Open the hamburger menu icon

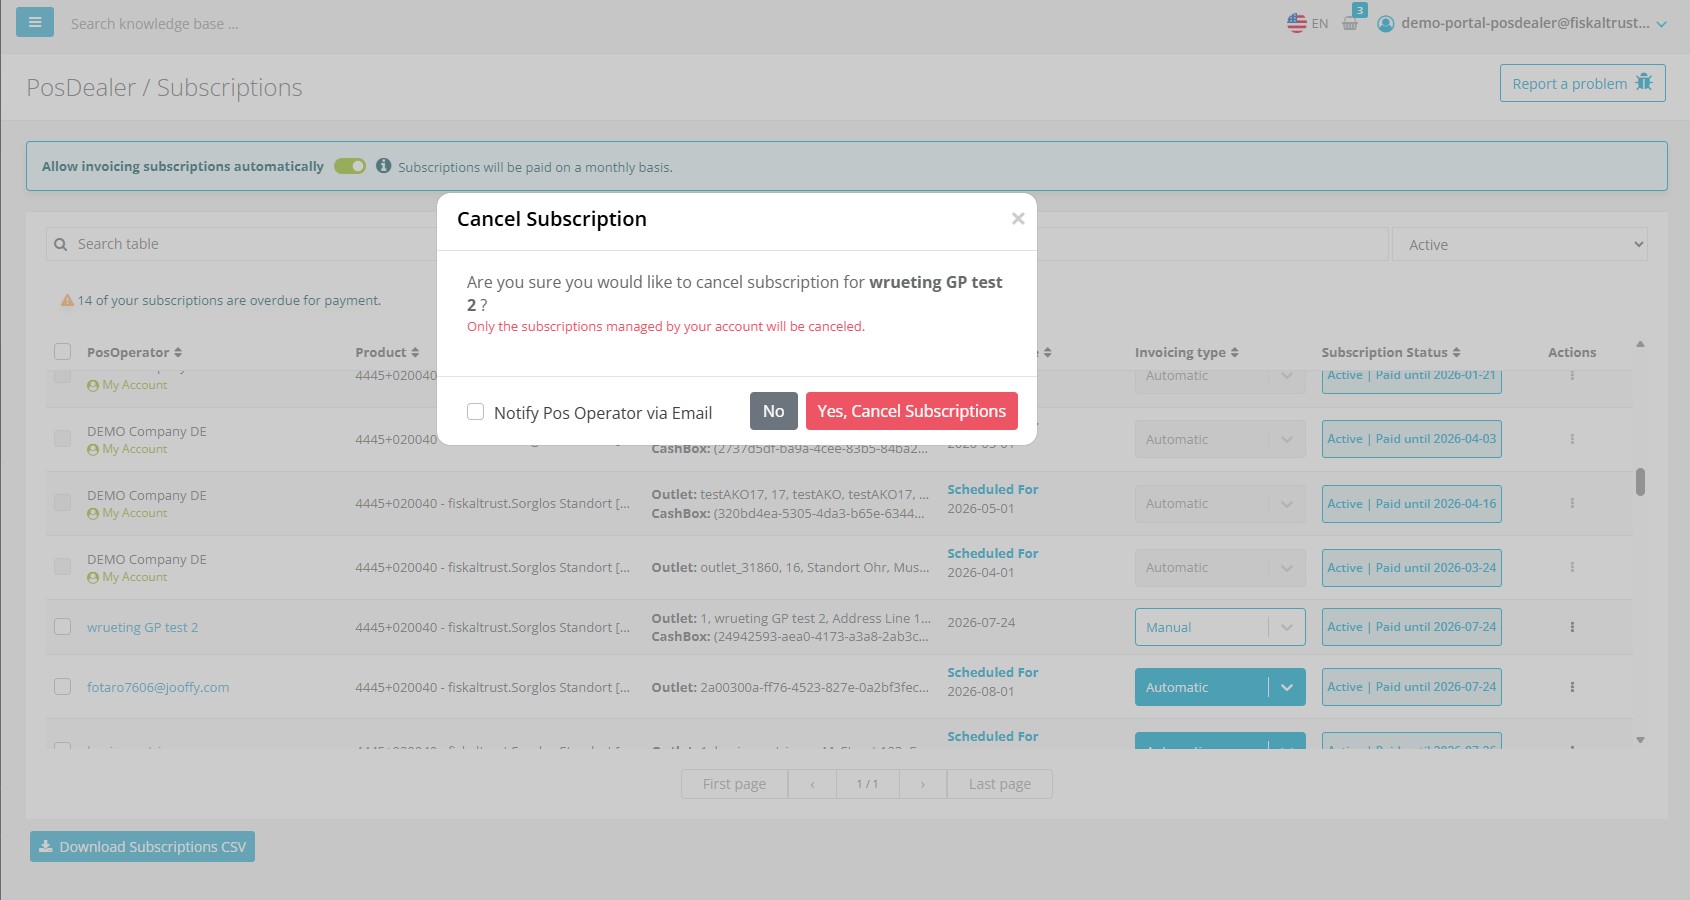34,21
